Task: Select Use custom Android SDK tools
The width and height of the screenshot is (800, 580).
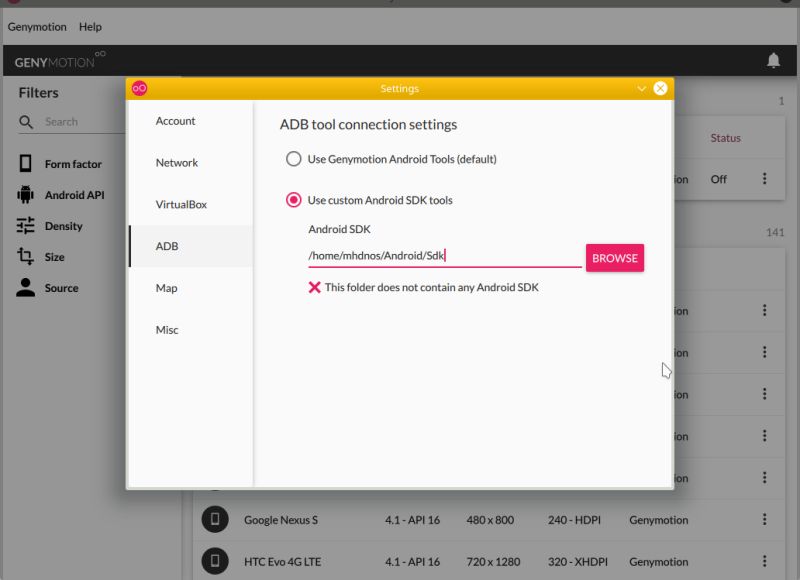Action: click(x=293, y=199)
